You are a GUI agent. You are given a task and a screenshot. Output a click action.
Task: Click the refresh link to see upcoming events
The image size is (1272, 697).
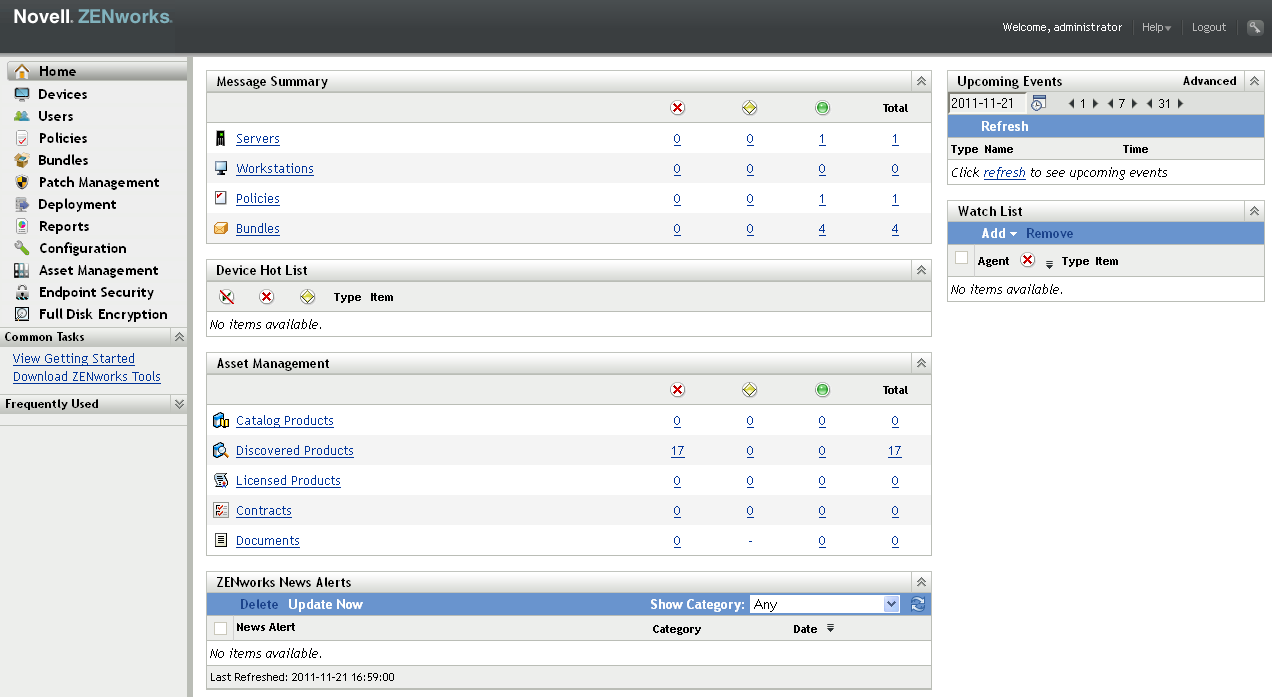(x=1003, y=172)
